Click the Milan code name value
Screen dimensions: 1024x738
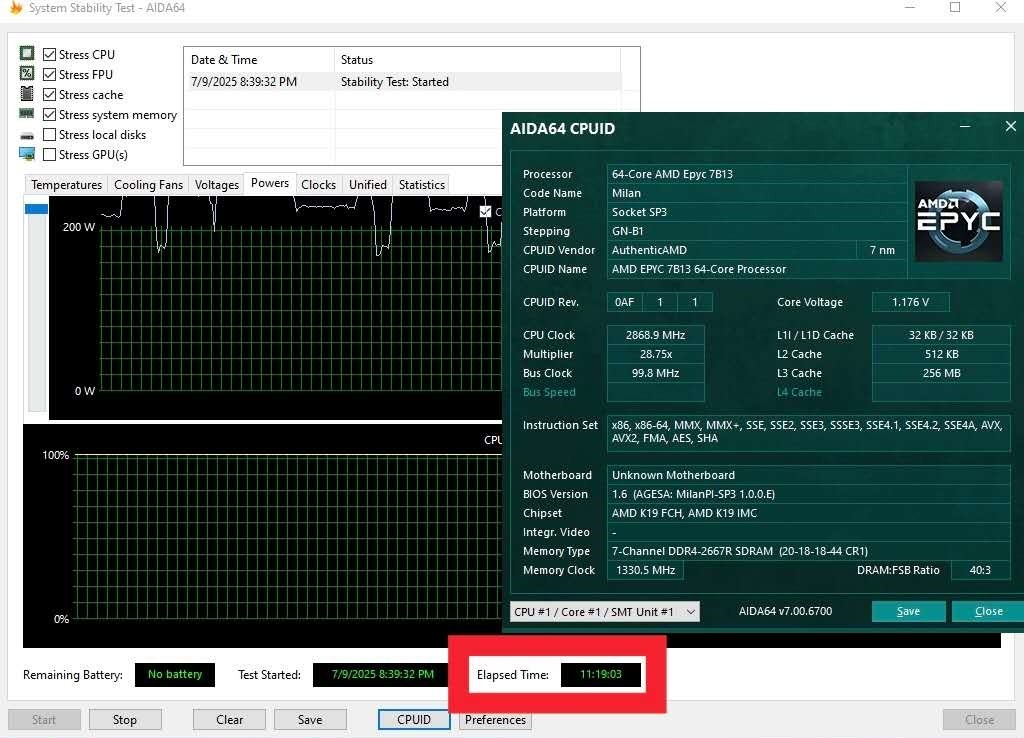(756, 193)
